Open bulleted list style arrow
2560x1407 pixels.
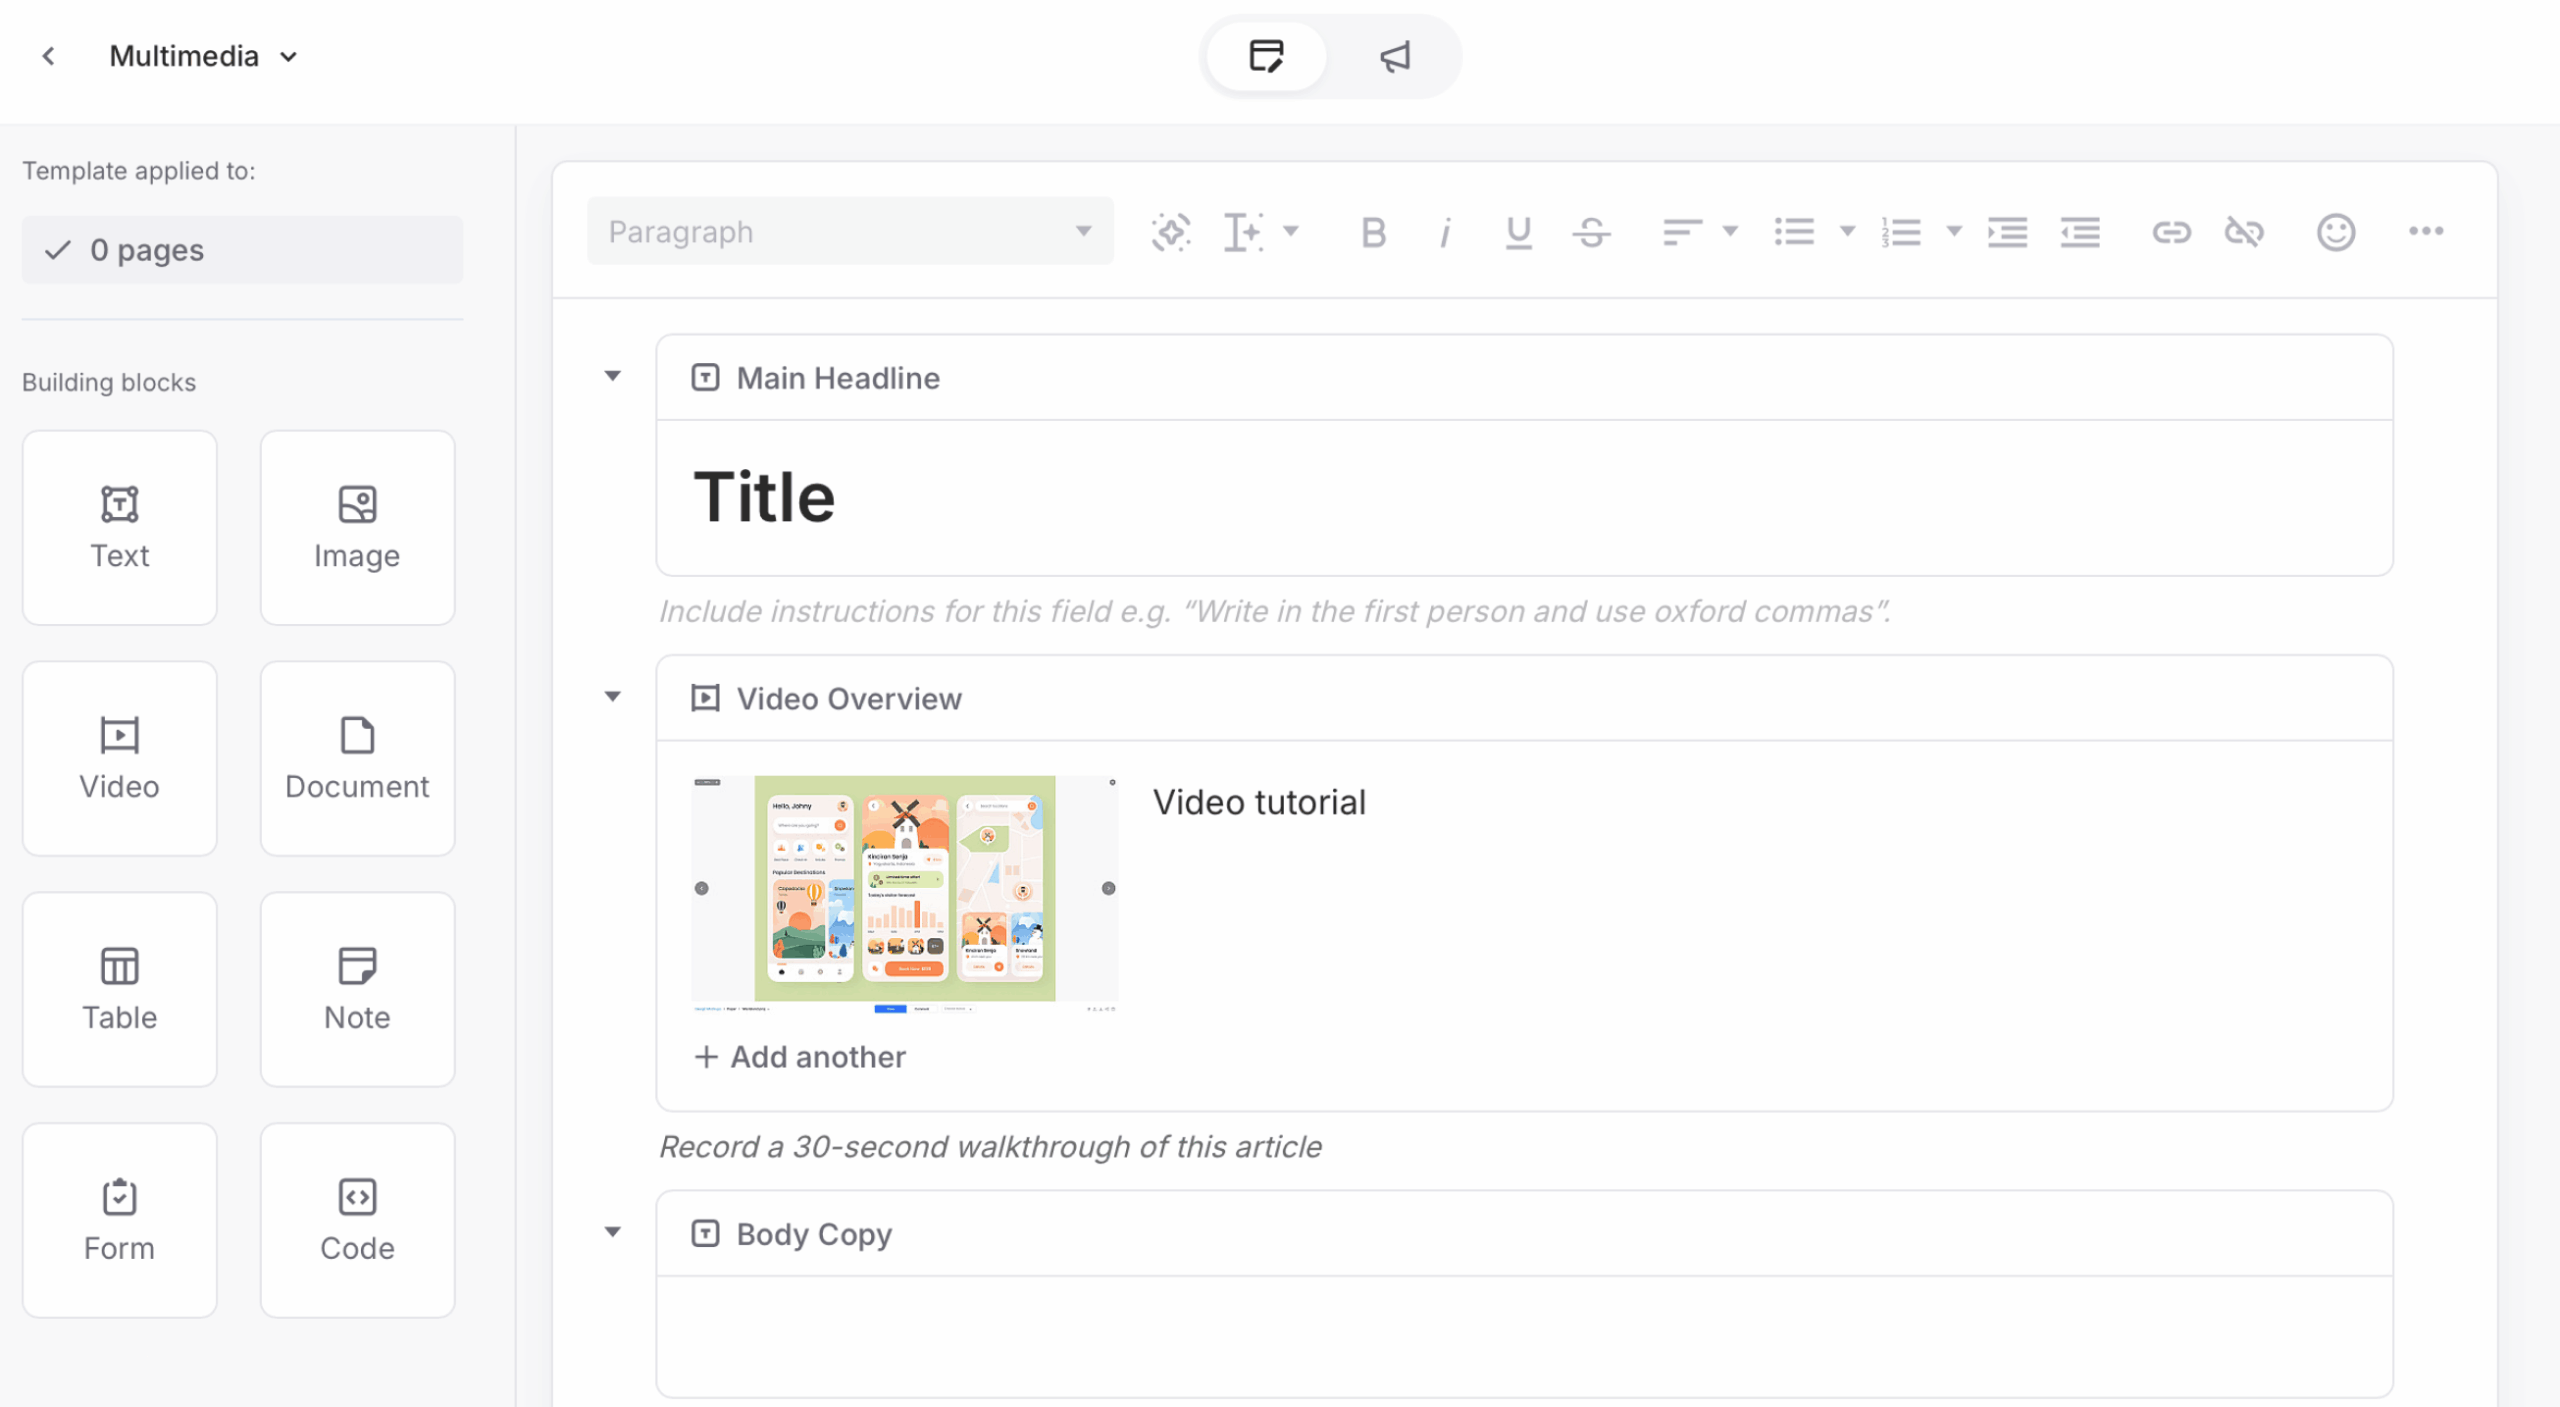1847,231
